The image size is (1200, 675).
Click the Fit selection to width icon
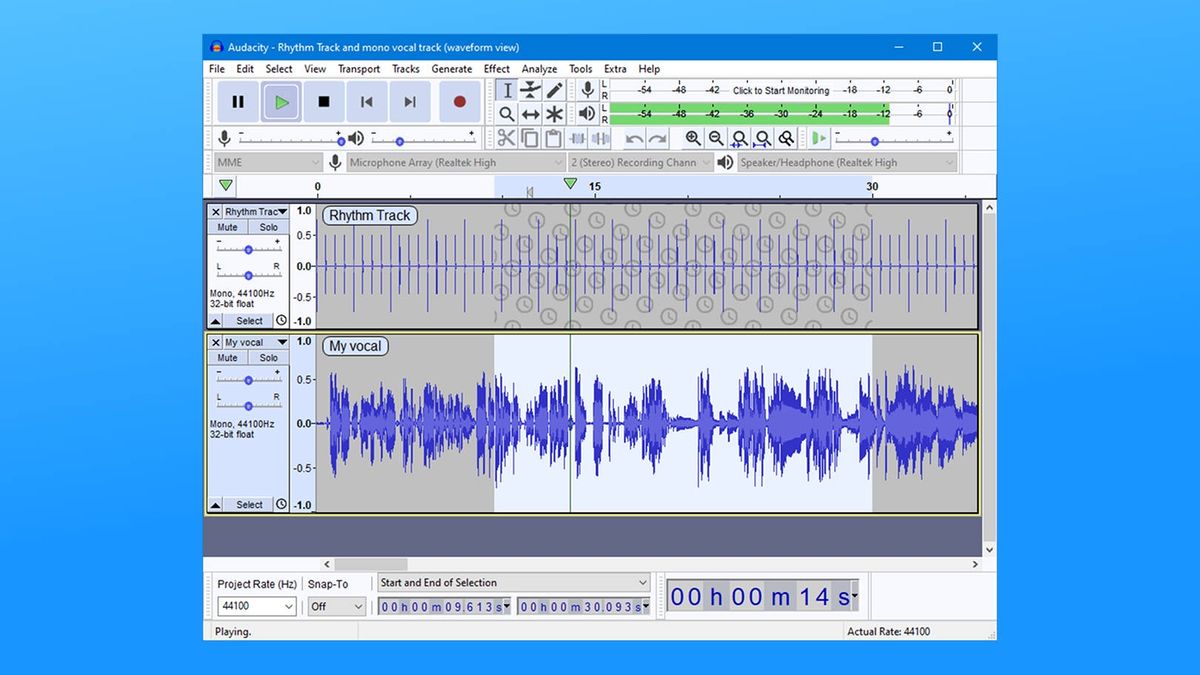coord(739,138)
